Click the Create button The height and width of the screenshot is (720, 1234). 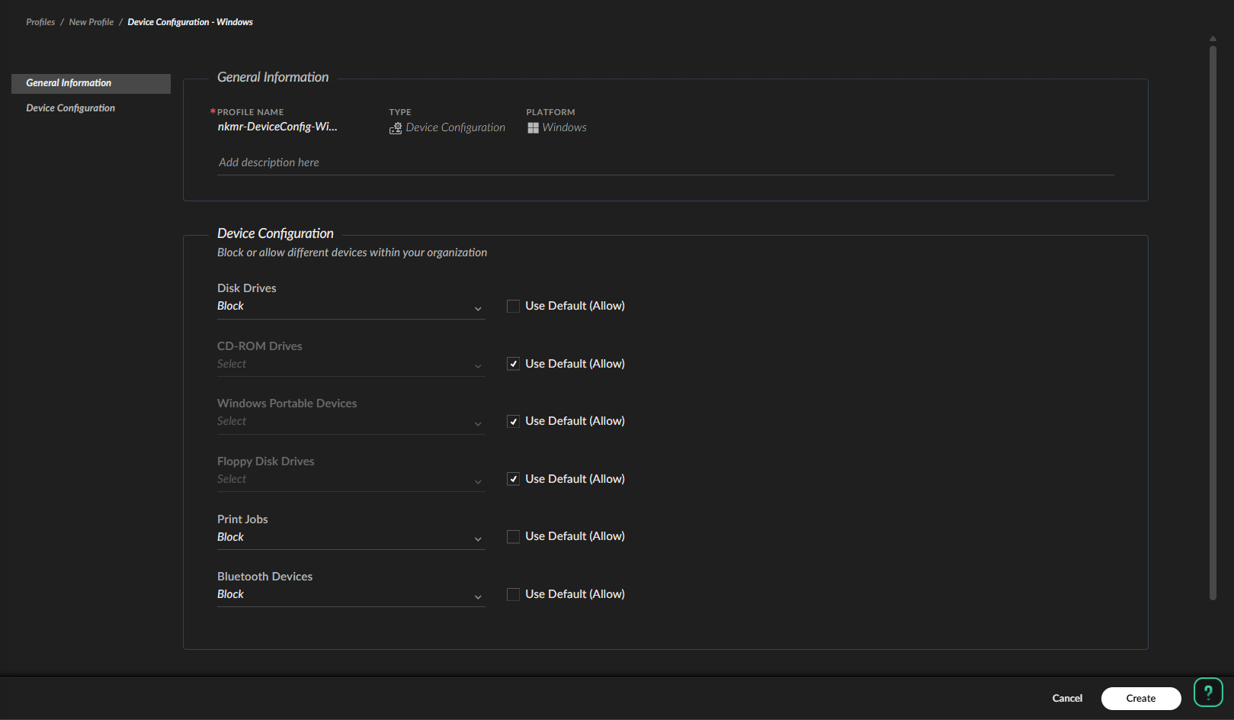point(1140,698)
